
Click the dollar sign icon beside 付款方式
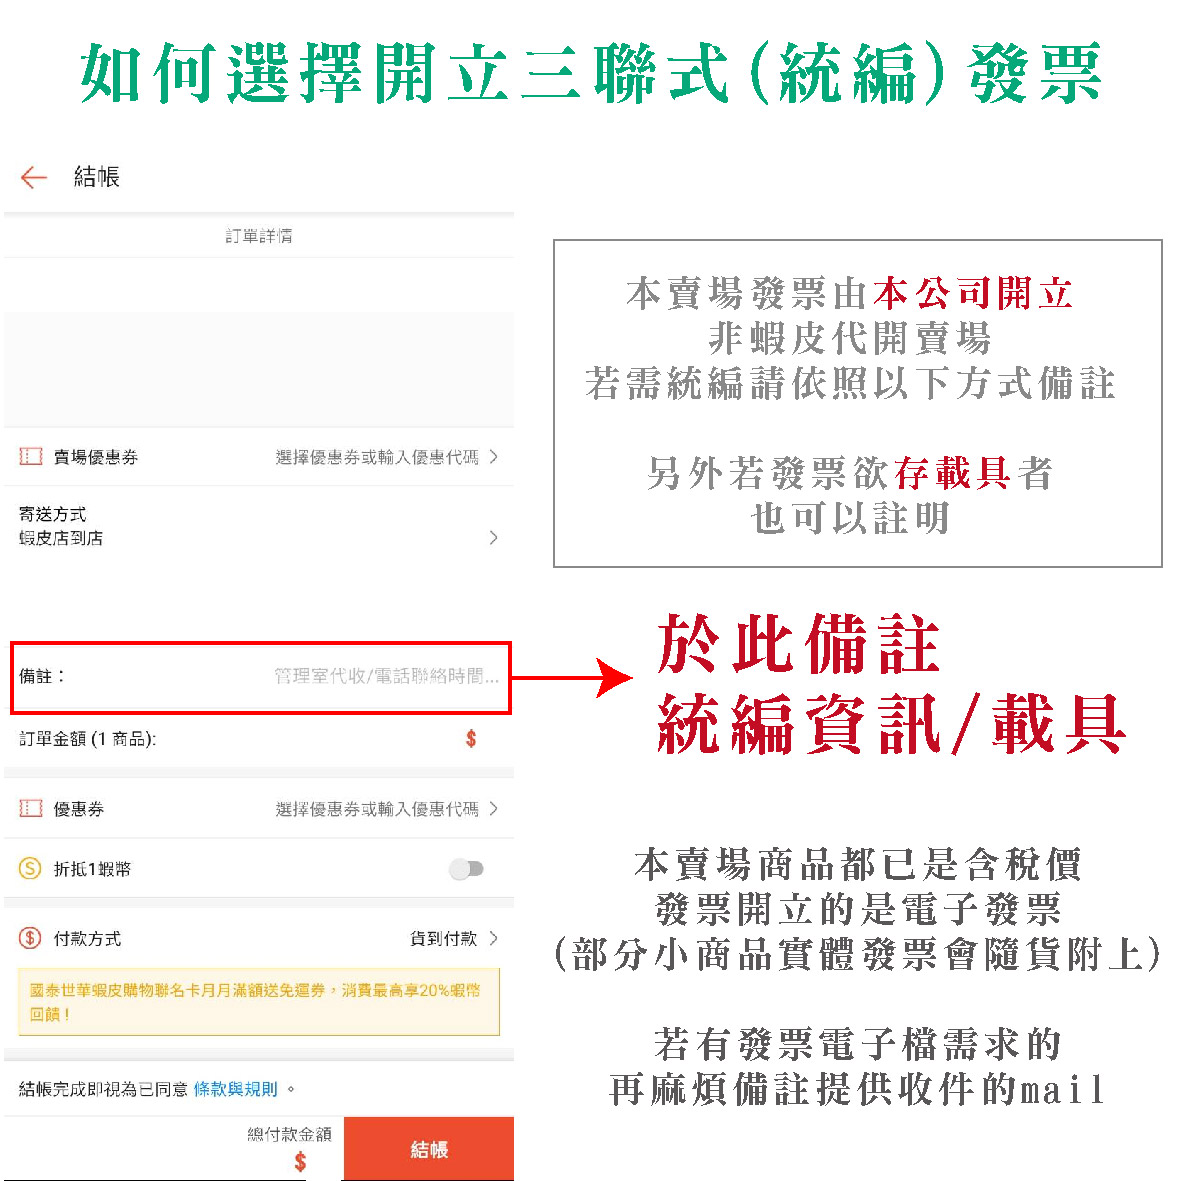[29, 939]
